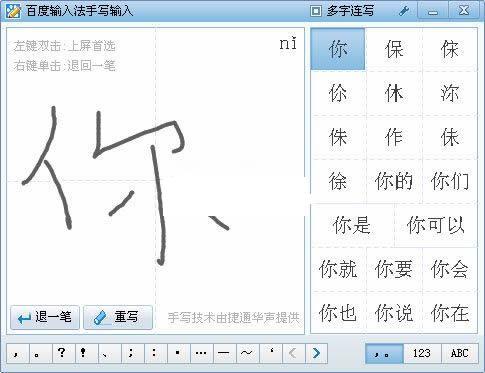Screen dimensions: 485x373
Task: Toggle the 多字连写 checkbox
Action: point(316,11)
